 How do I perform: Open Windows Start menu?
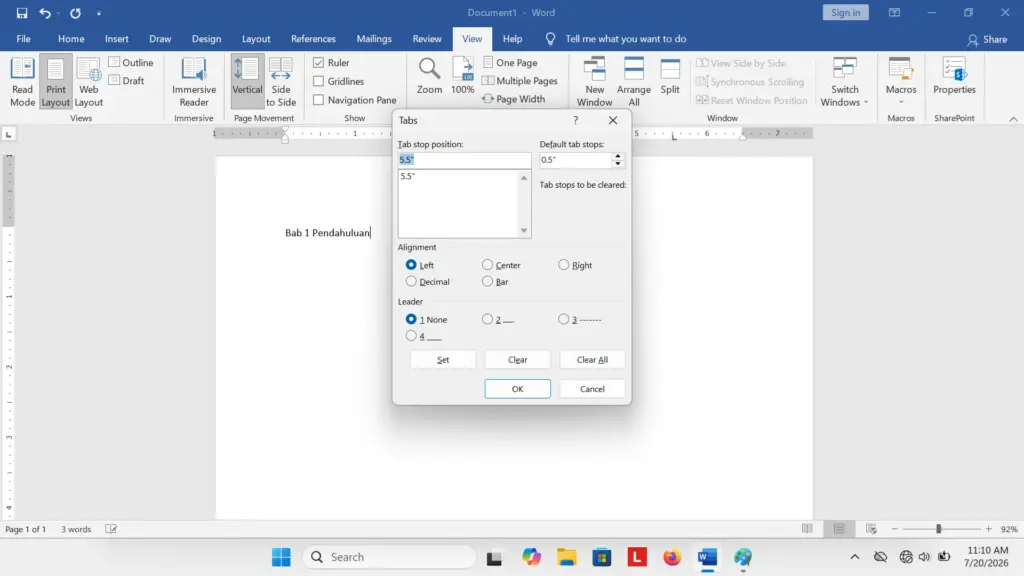281,557
